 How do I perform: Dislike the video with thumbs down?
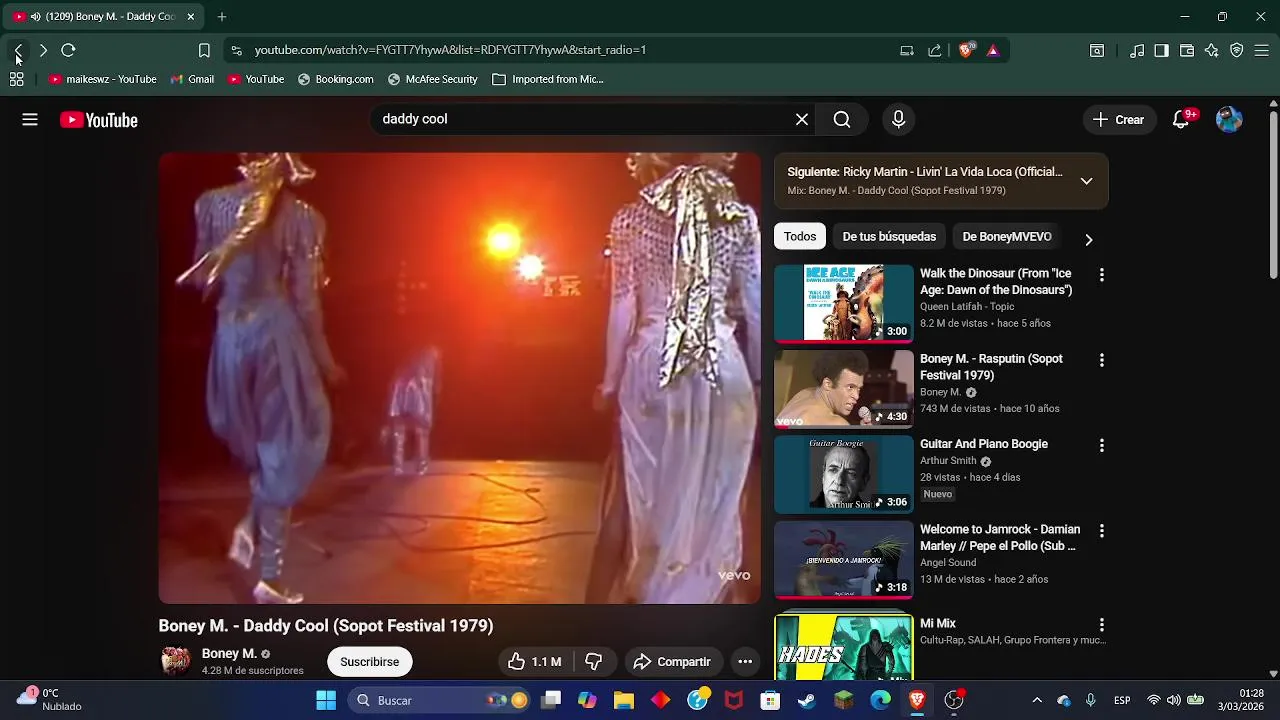click(x=594, y=662)
